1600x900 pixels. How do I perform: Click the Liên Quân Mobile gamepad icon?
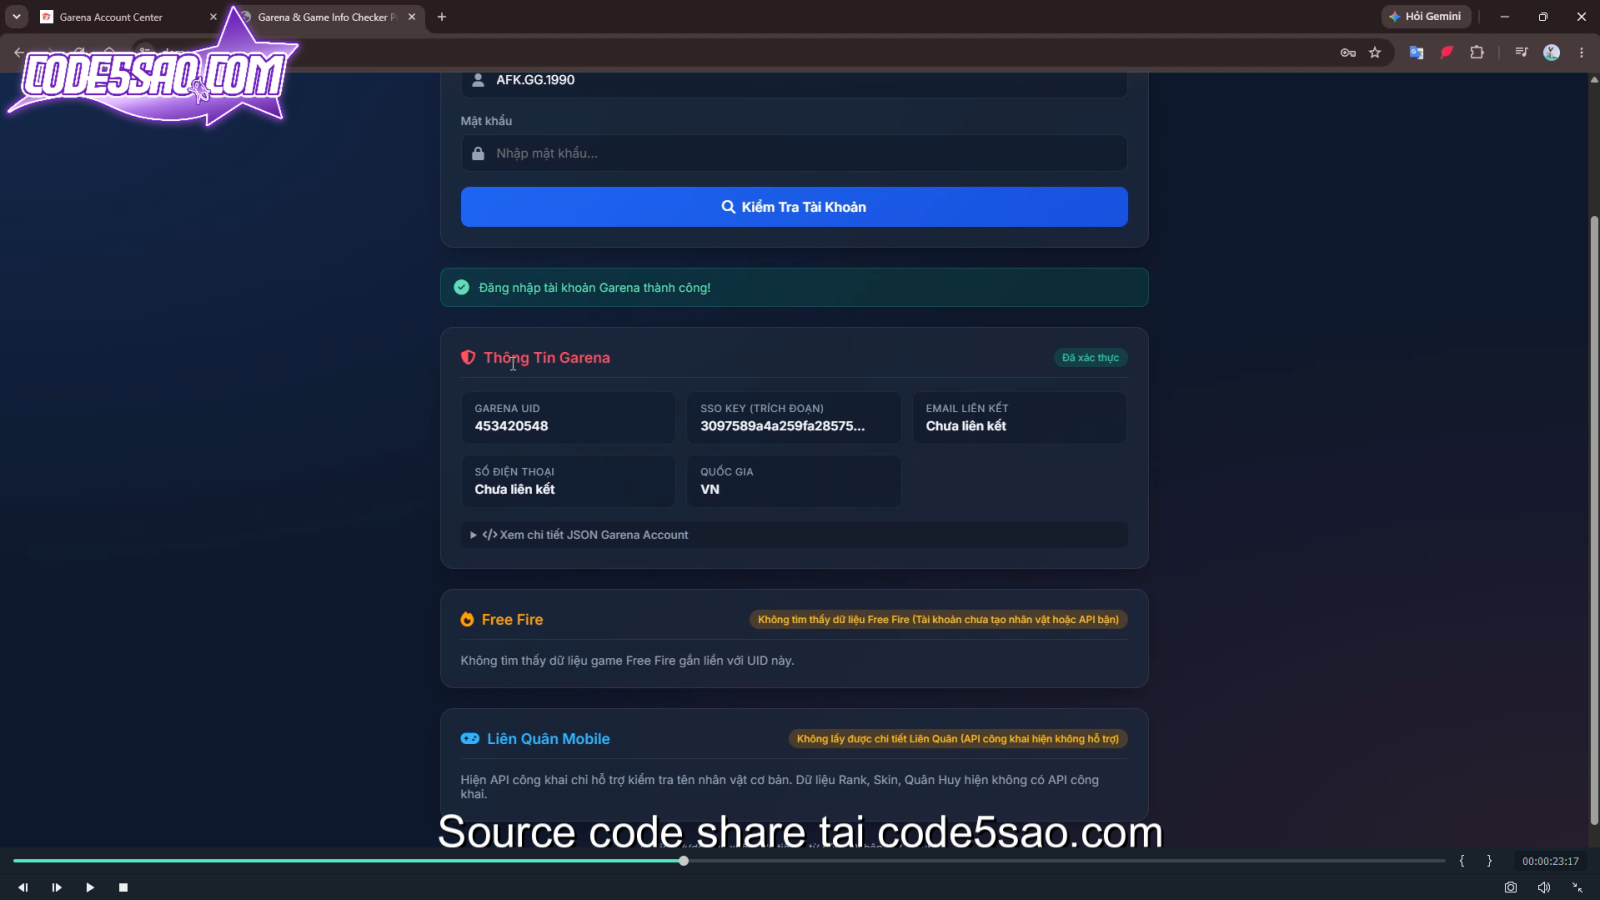click(470, 739)
